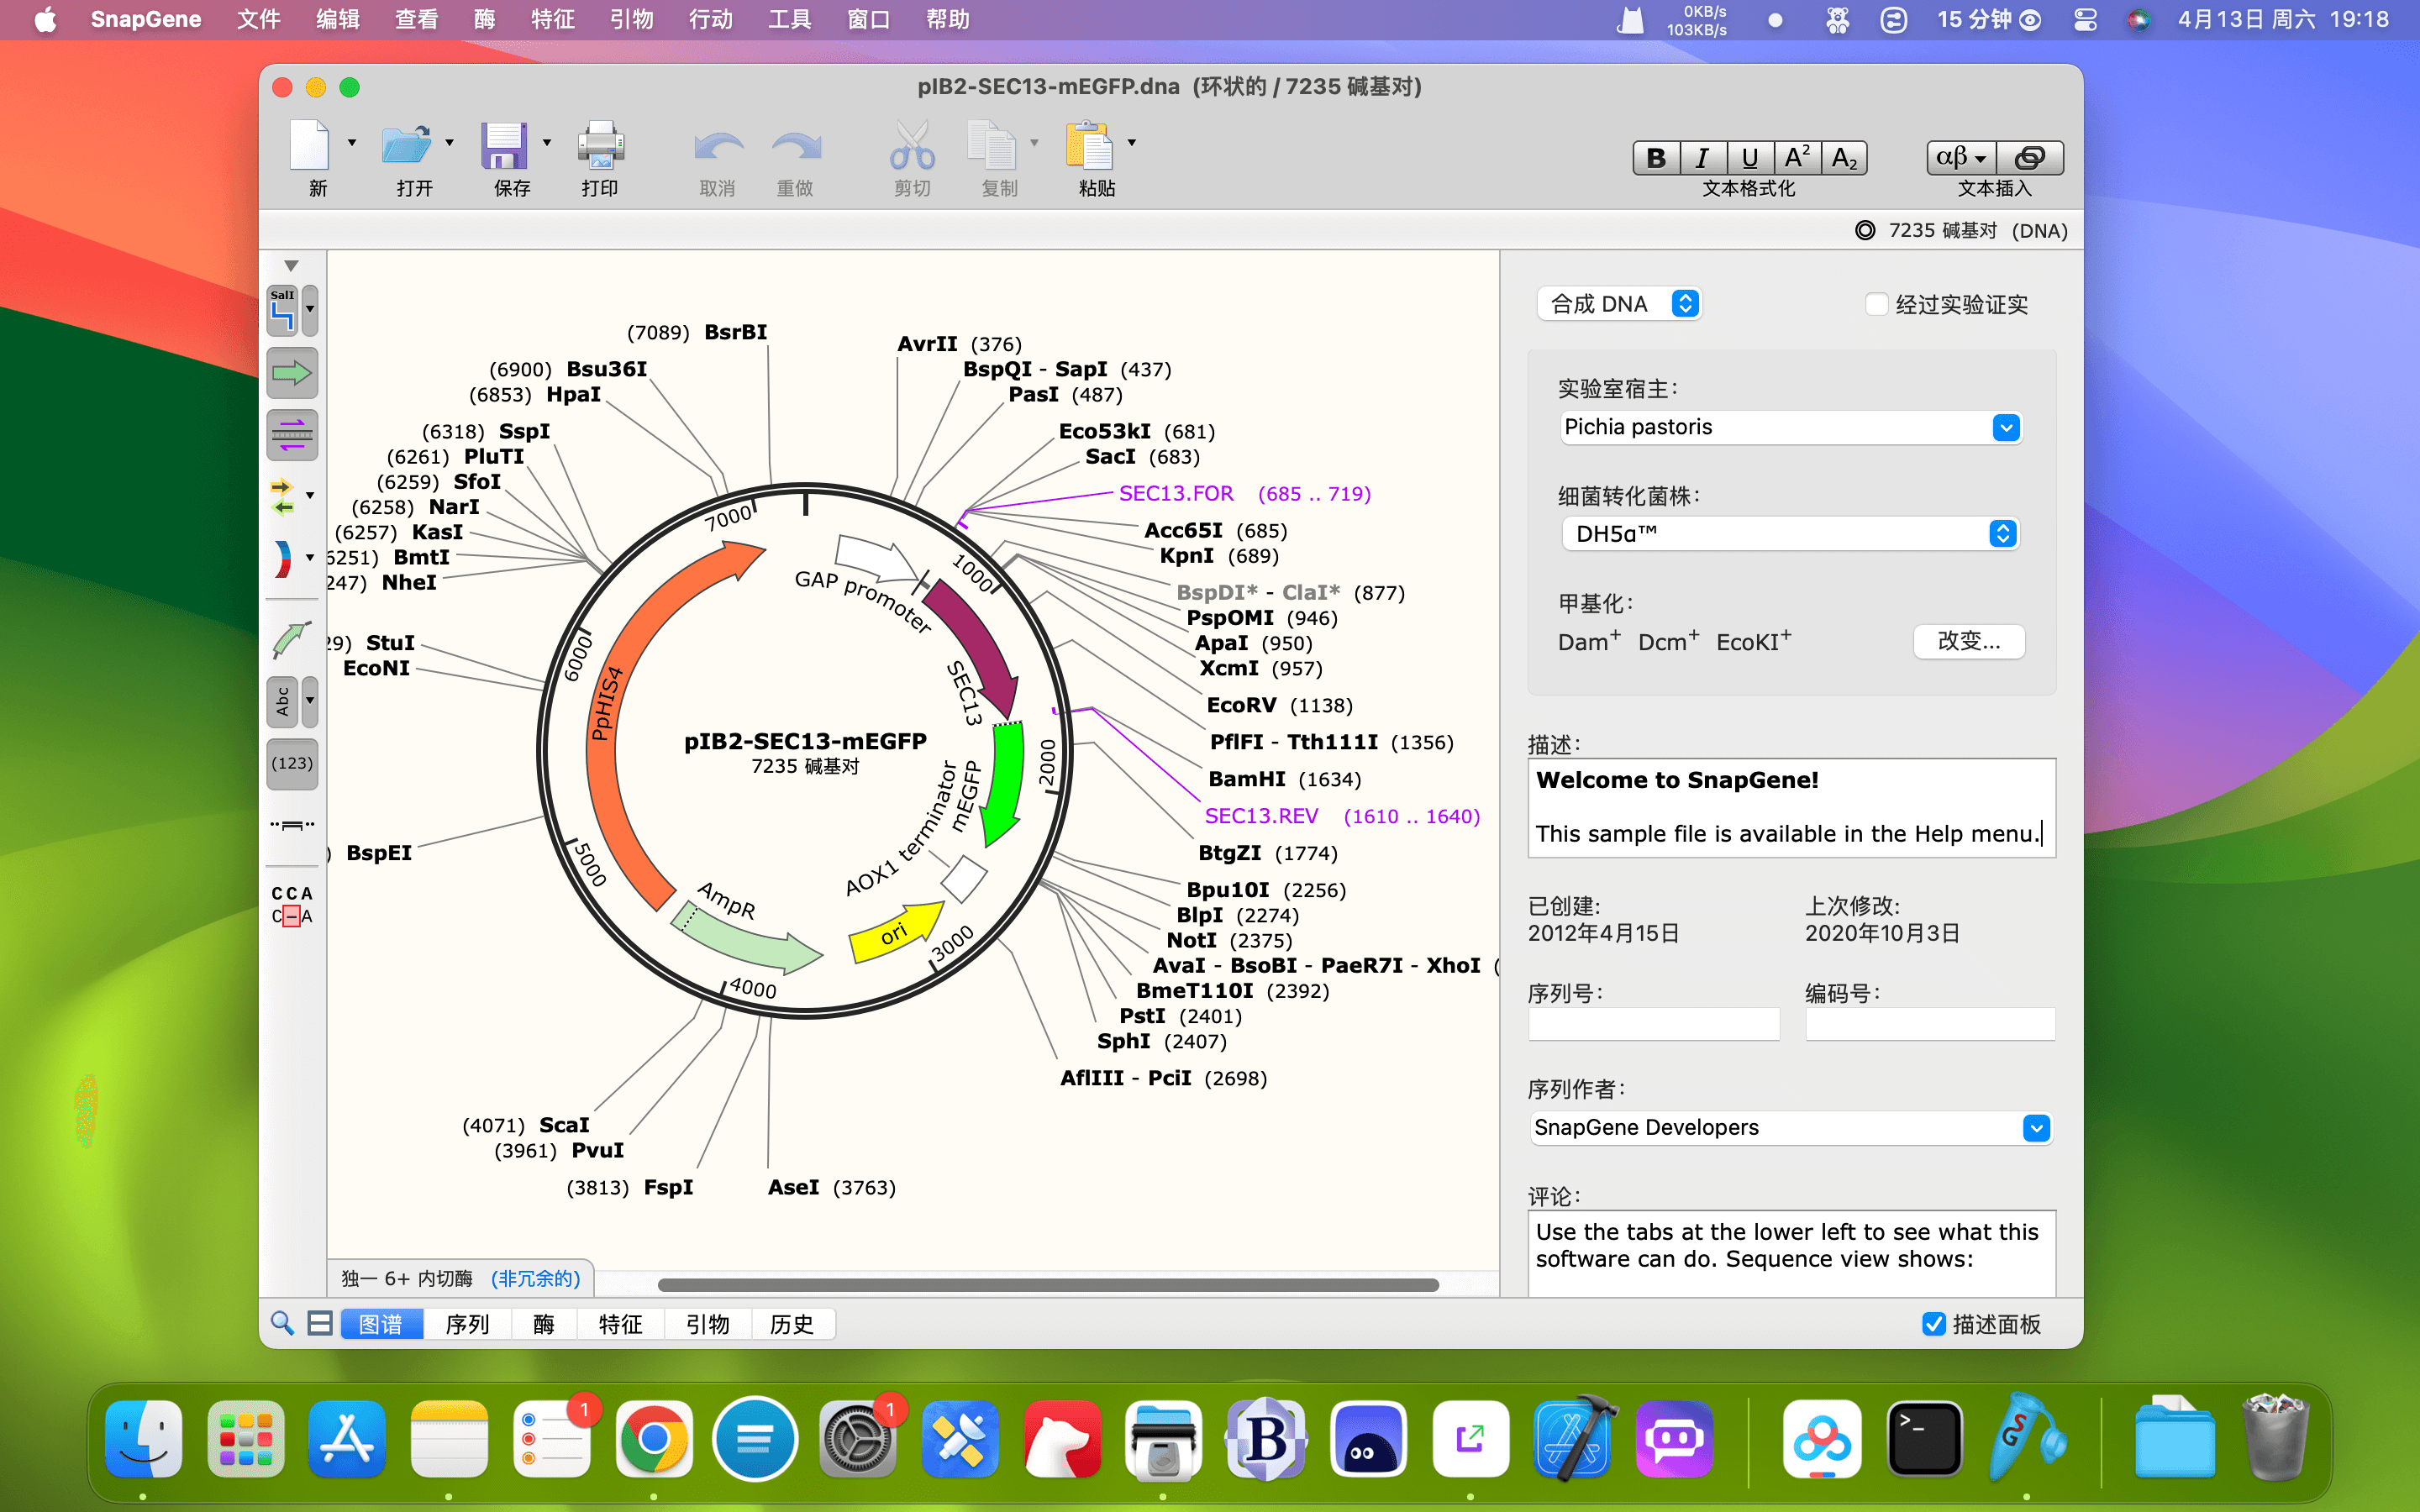
Task: Expand the arrow next to the Paste icon
Action: pos(1132,143)
